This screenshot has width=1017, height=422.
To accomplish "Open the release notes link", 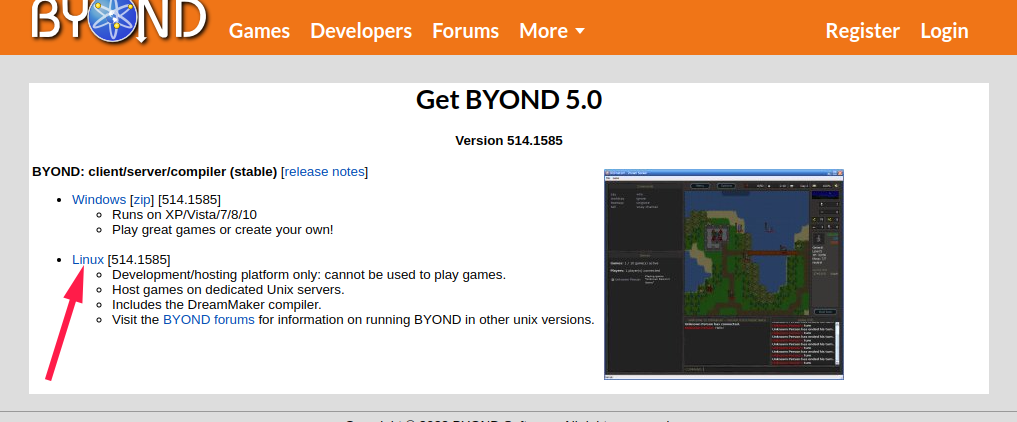I will [x=324, y=172].
